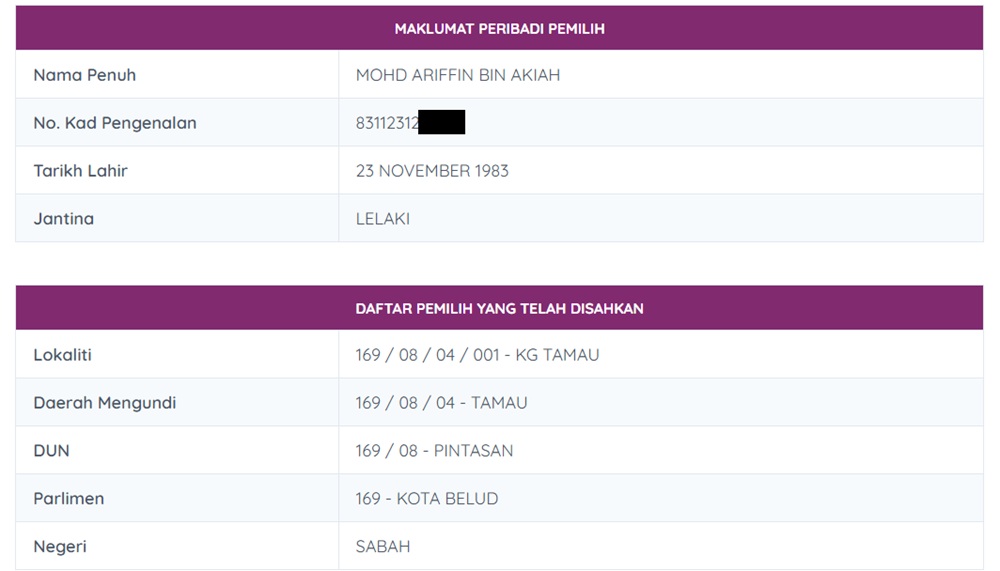
Task: Click the birth date 23 November 1983
Action: tap(432, 171)
